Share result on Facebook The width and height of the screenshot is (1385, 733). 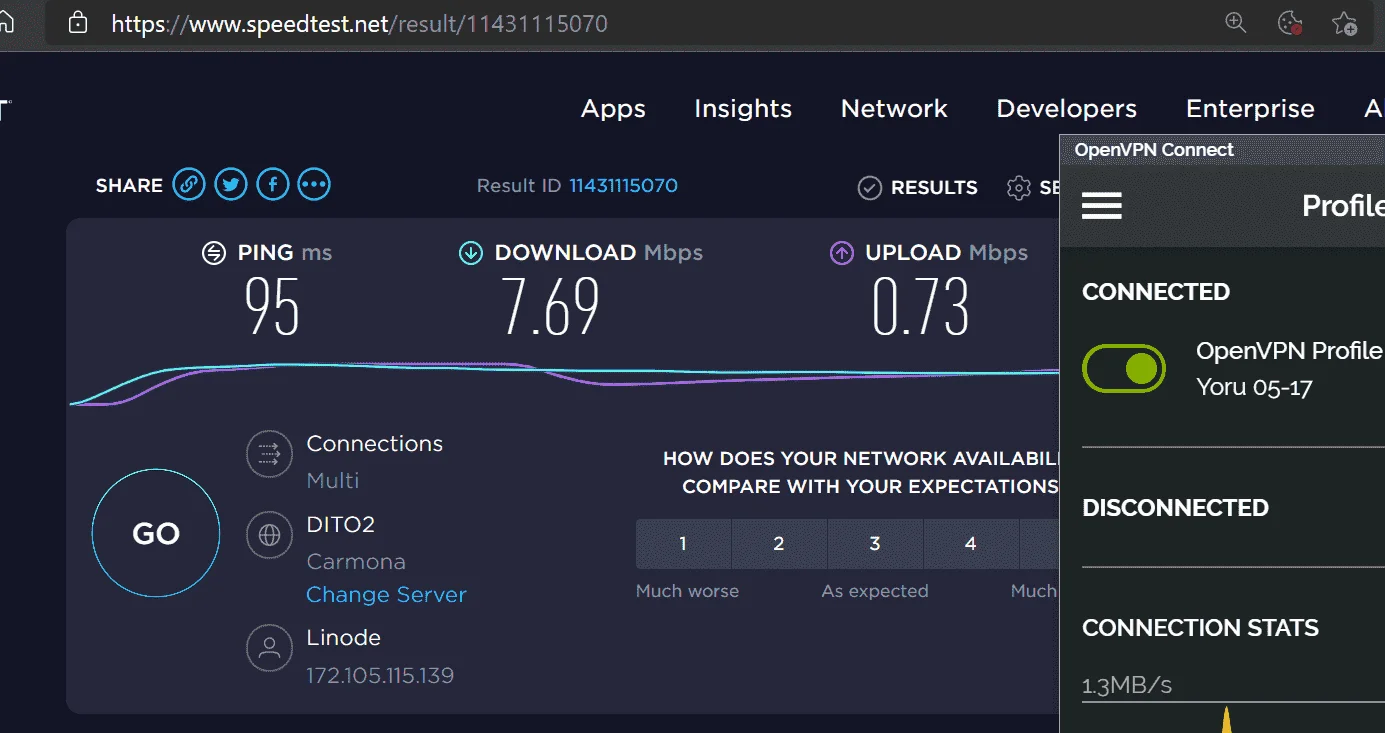[273, 185]
